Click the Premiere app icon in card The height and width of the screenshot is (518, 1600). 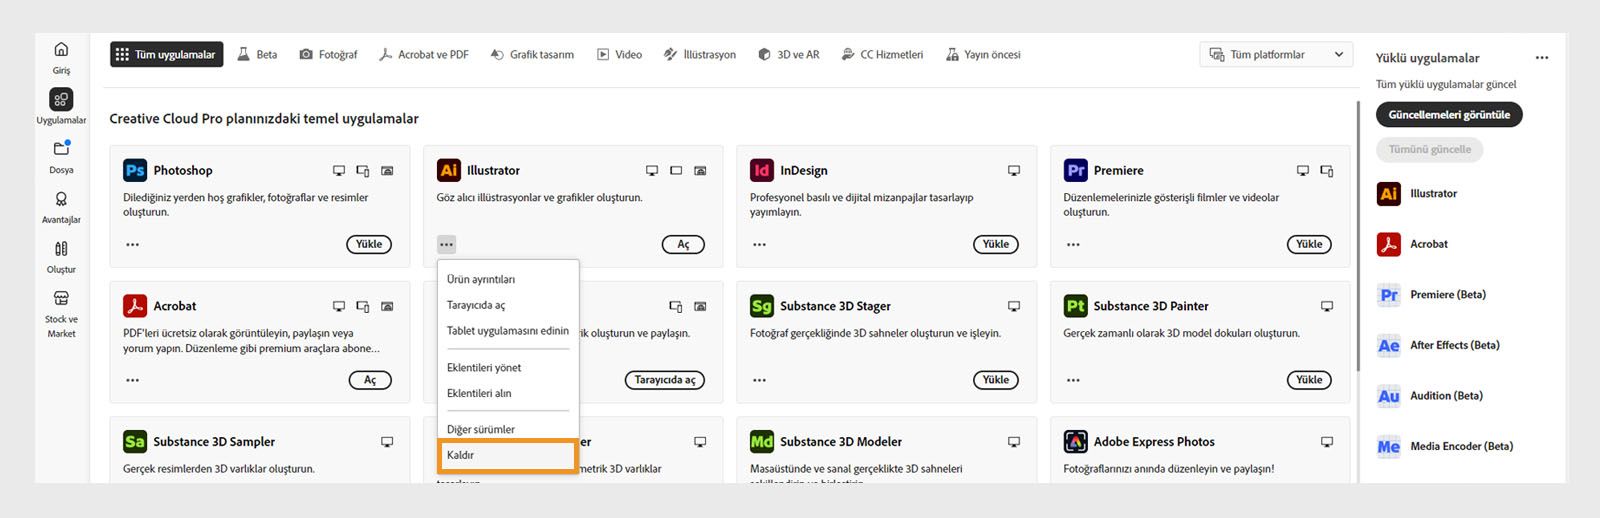[1076, 170]
